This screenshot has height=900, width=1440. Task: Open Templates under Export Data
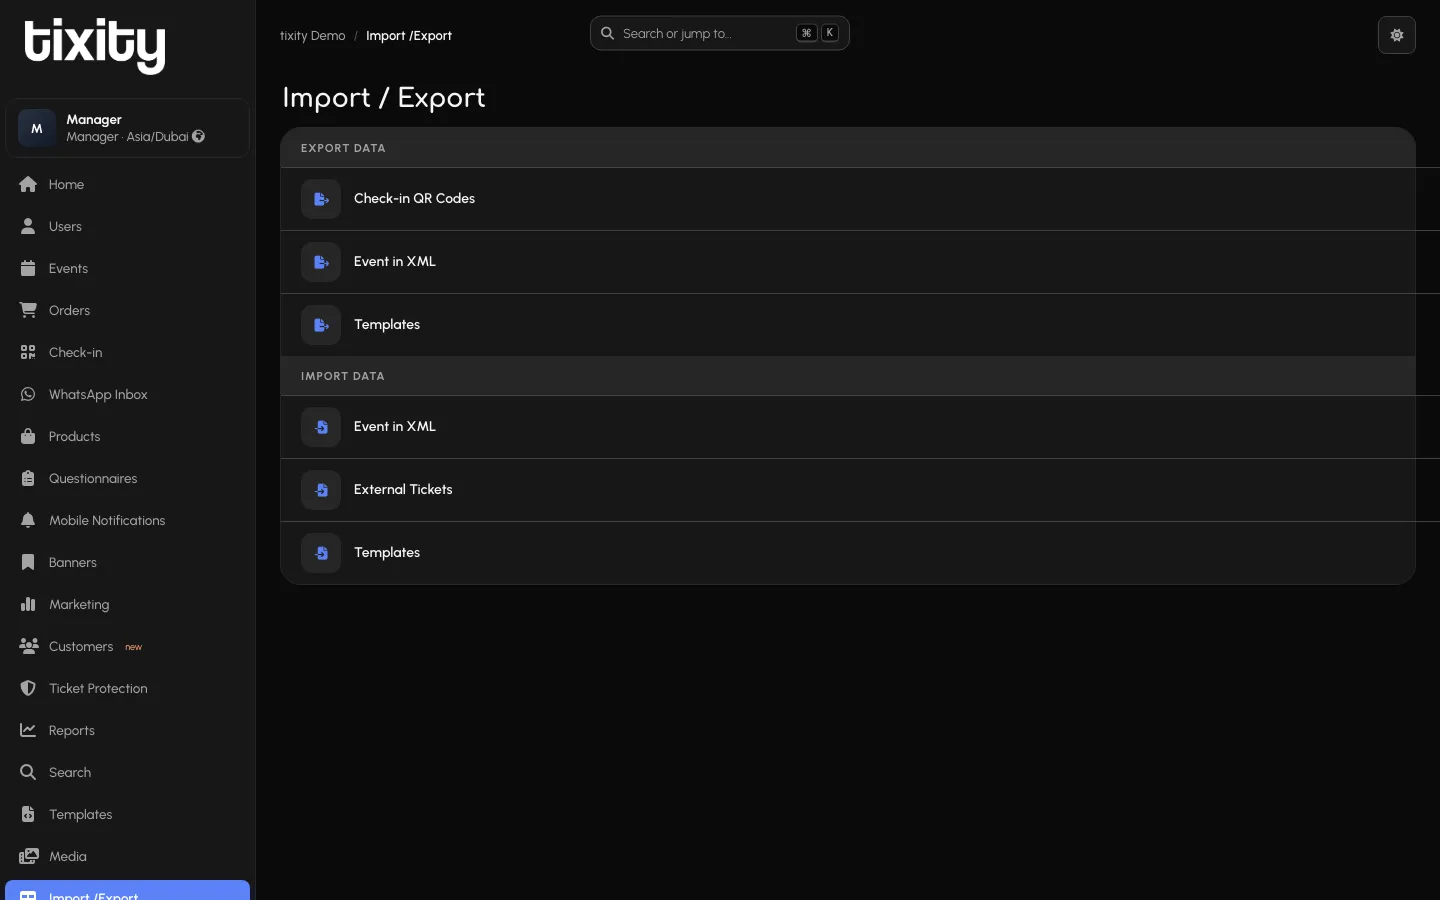pyautogui.click(x=848, y=325)
